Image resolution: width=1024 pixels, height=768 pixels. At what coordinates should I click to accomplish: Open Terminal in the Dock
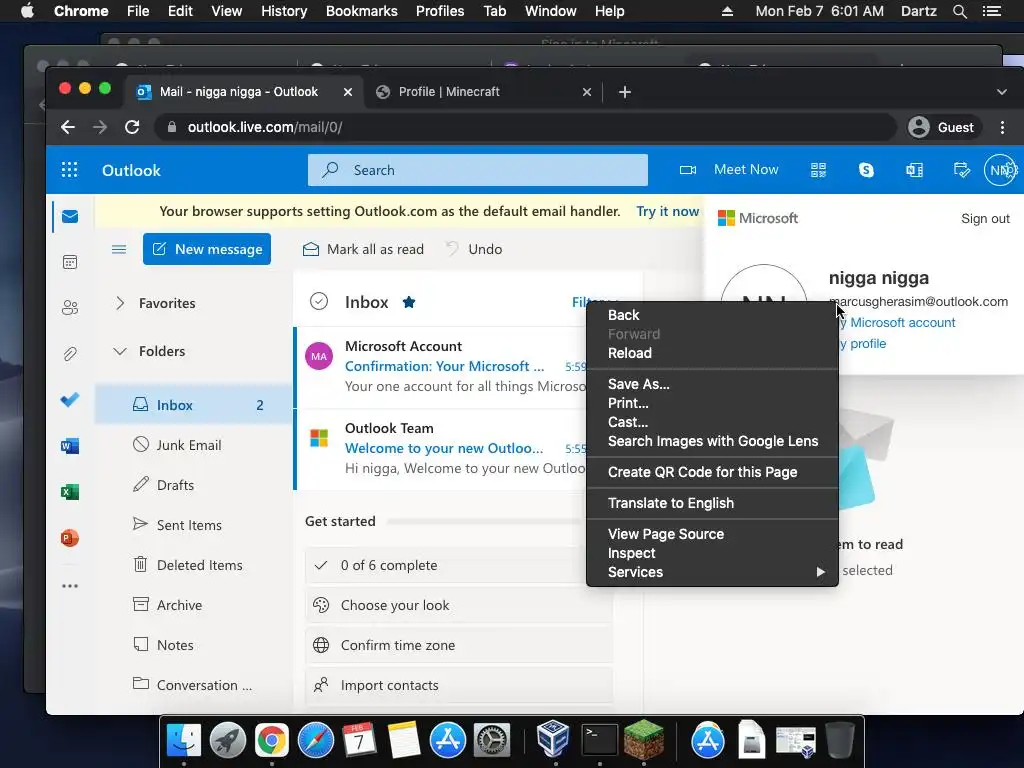600,739
